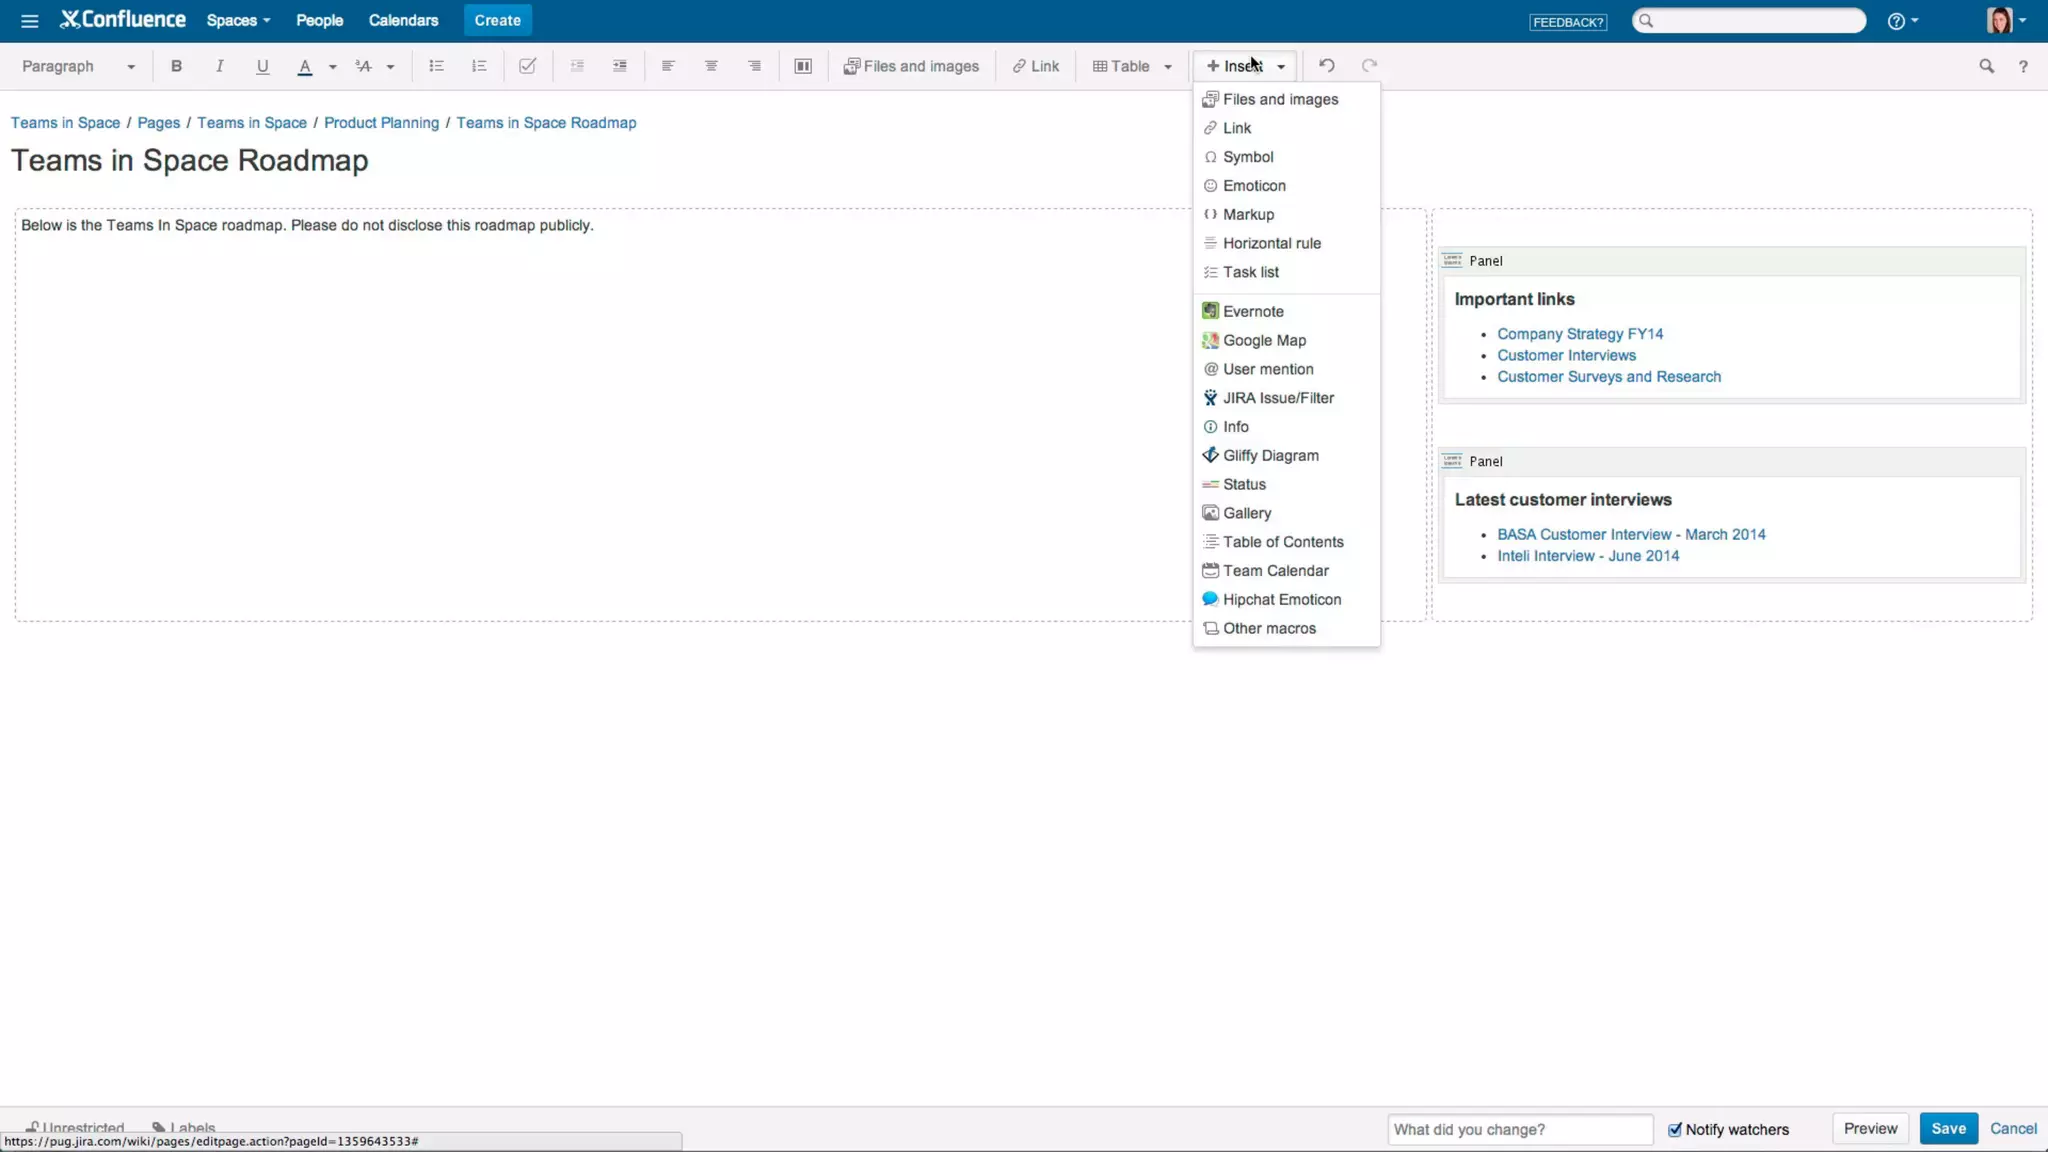The image size is (2048, 1152).
Task: Open the editor search icon
Action: (x=1986, y=66)
